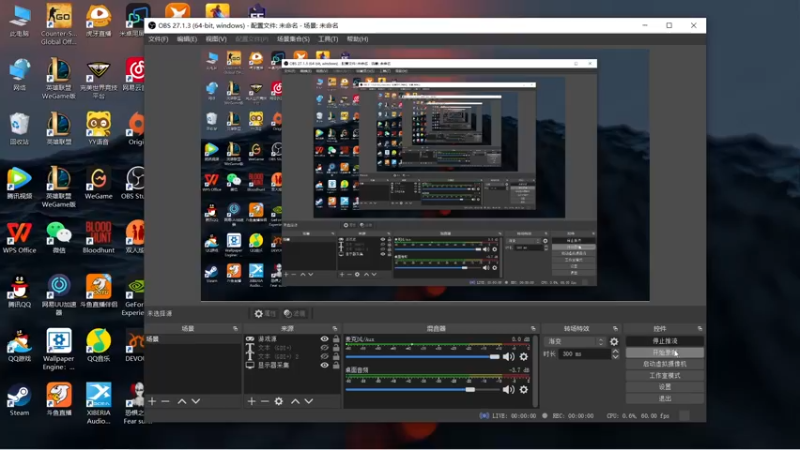
Task: Click the 开始录制 start recording button
Action: [665, 353]
